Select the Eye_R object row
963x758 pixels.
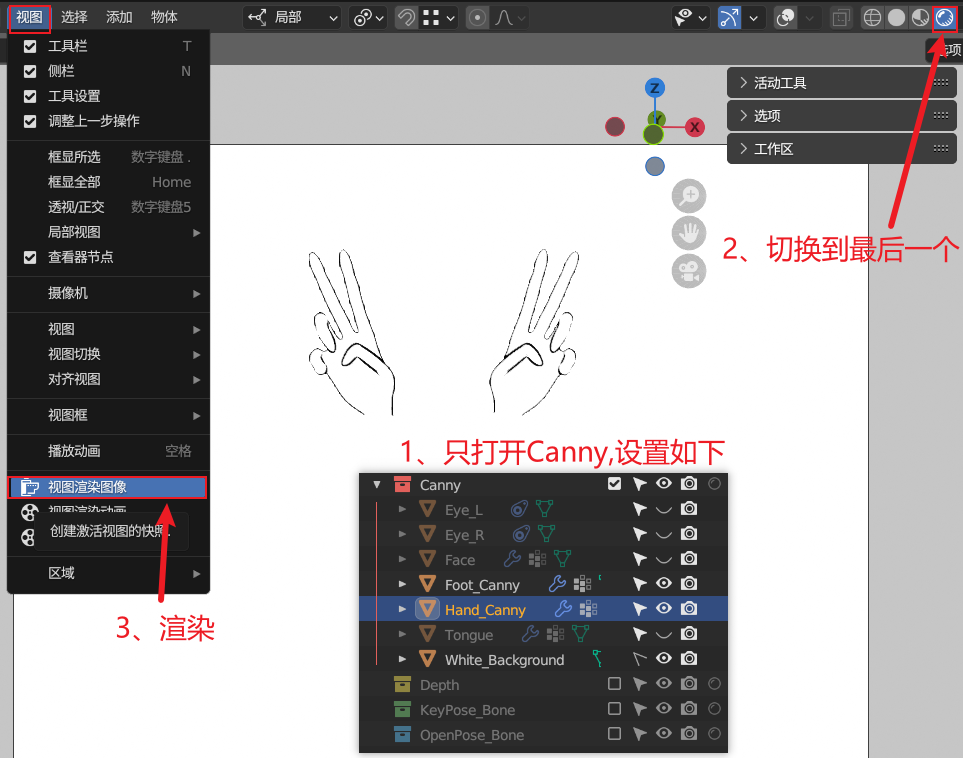(544, 534)
